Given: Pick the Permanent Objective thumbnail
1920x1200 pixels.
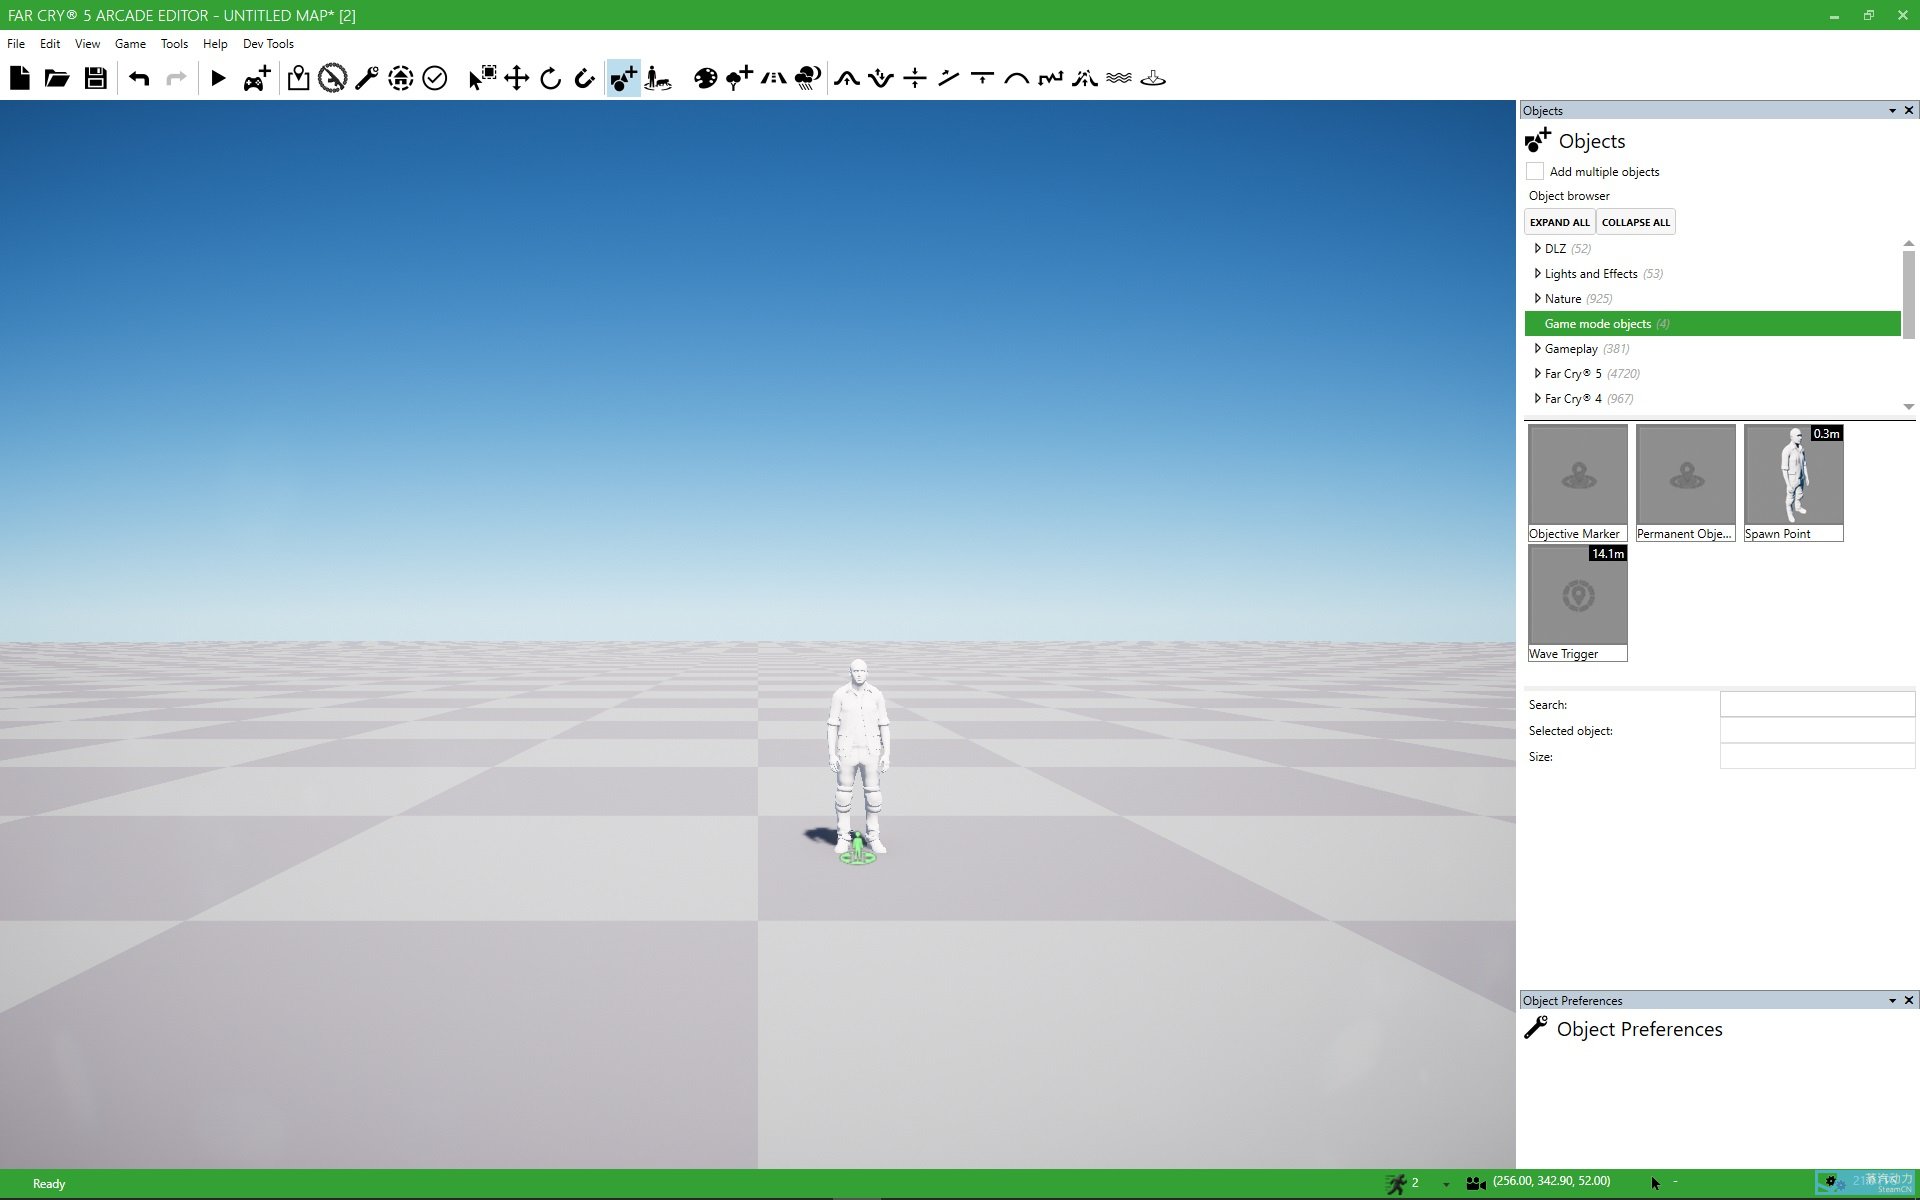Looking at the screenshot, I should point(1686,483).
